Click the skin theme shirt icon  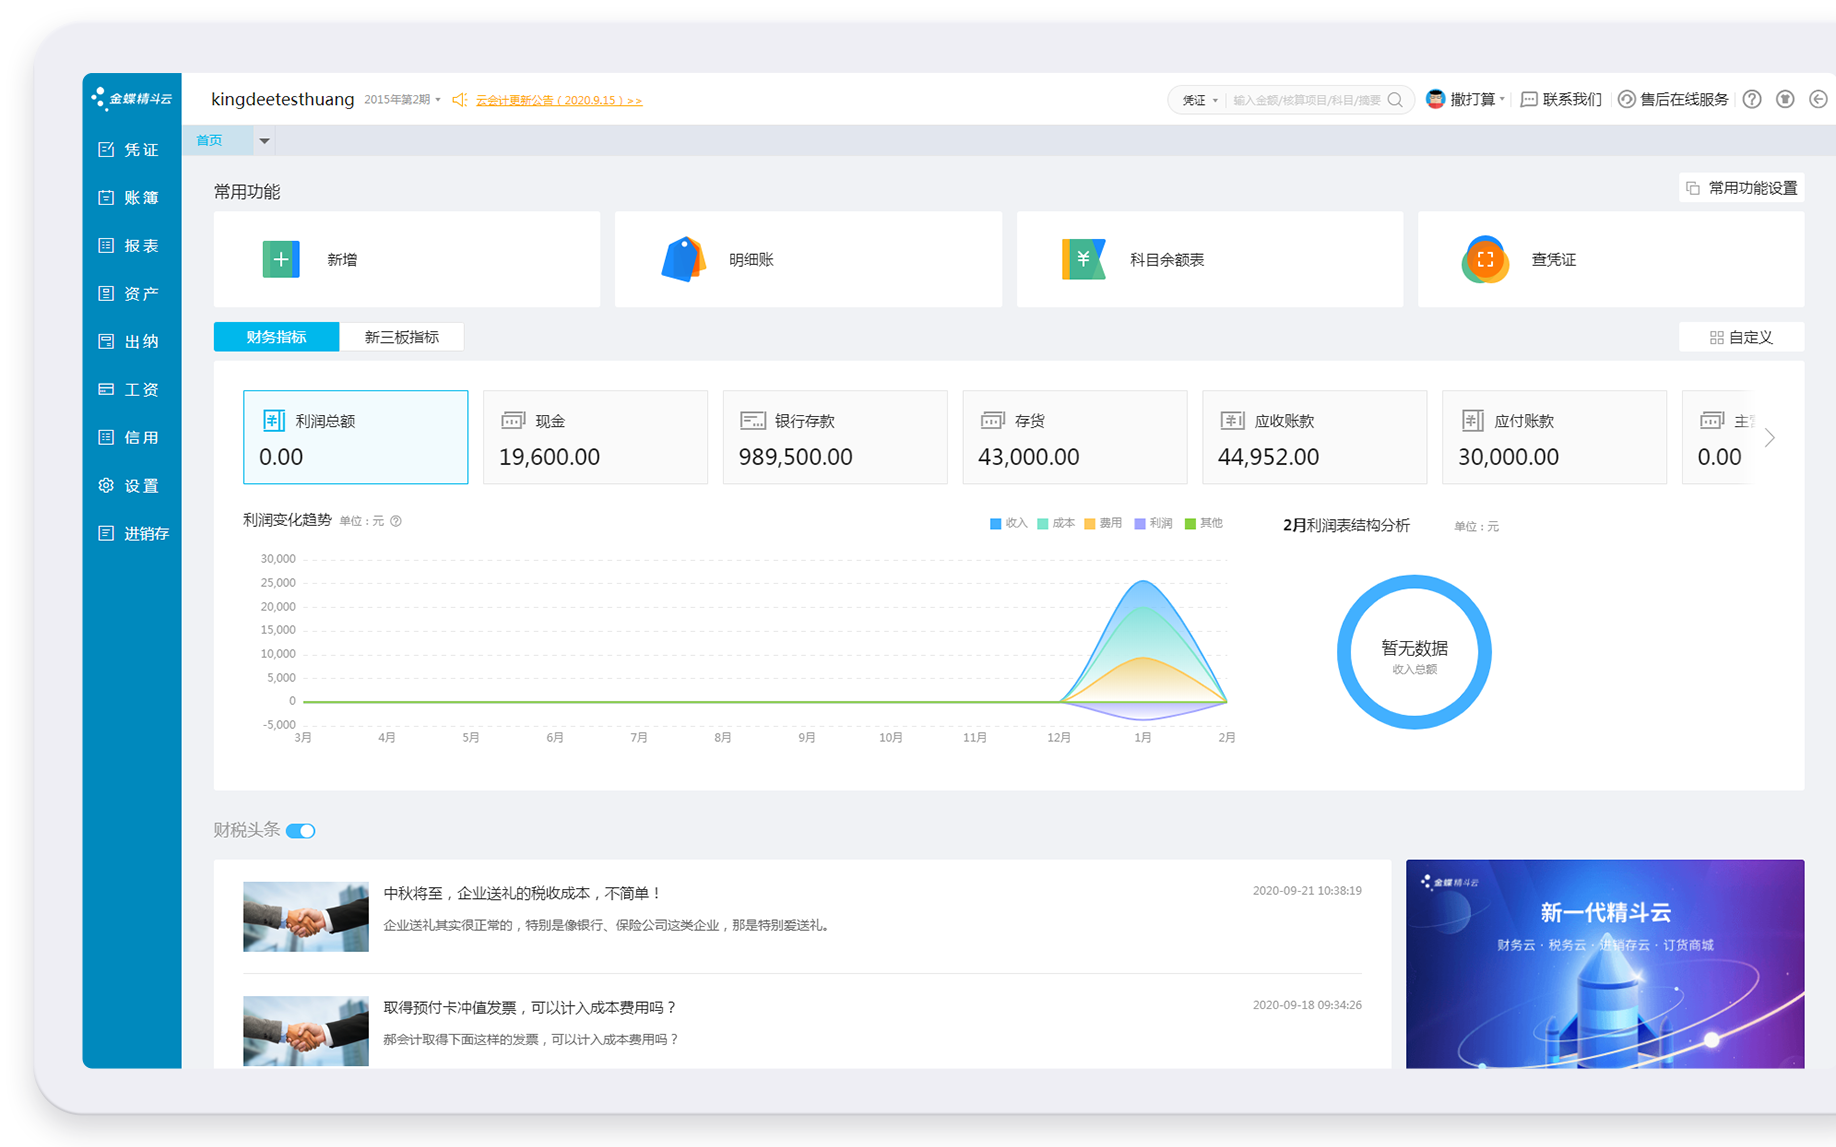pyautogui.click(x=1785, y=99)
